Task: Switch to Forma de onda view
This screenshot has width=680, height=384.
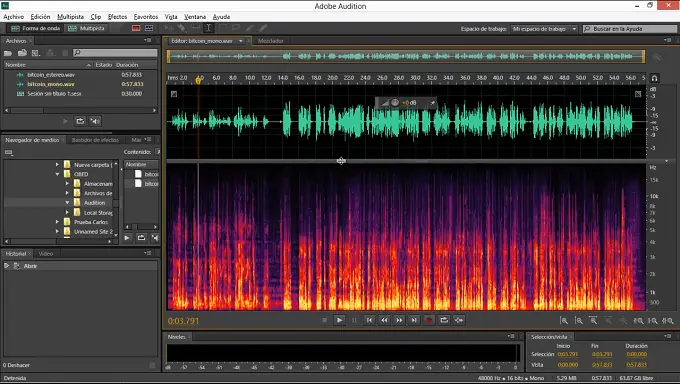Action: pyautogui.click(x=36, y=28)
